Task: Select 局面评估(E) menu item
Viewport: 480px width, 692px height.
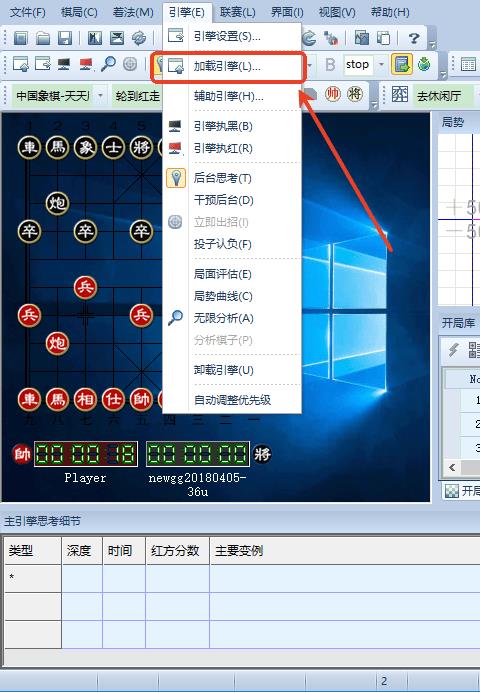Action: click(232, 275)
